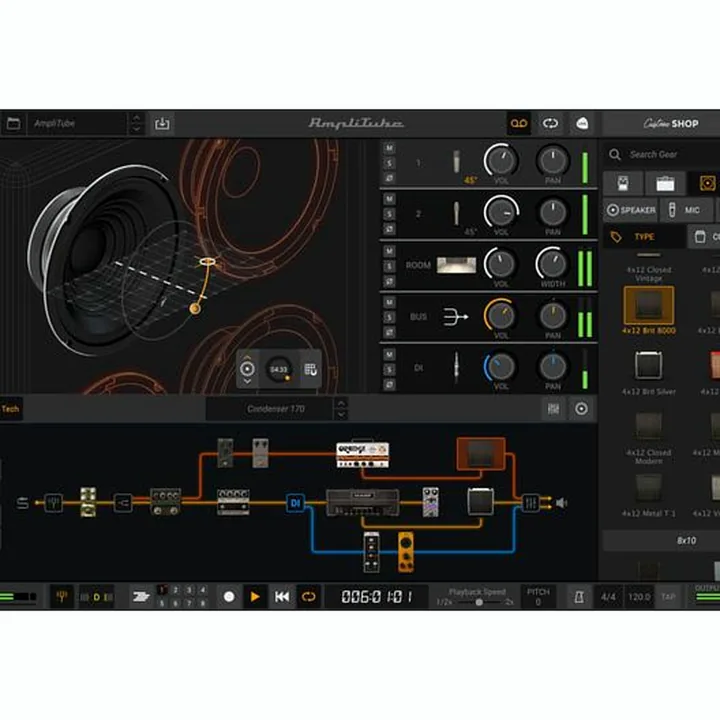Image resolution: width=720 pixels, height=720 pixels.
Task: Open the ToneNET cloud icon
Action: (582, 123)
